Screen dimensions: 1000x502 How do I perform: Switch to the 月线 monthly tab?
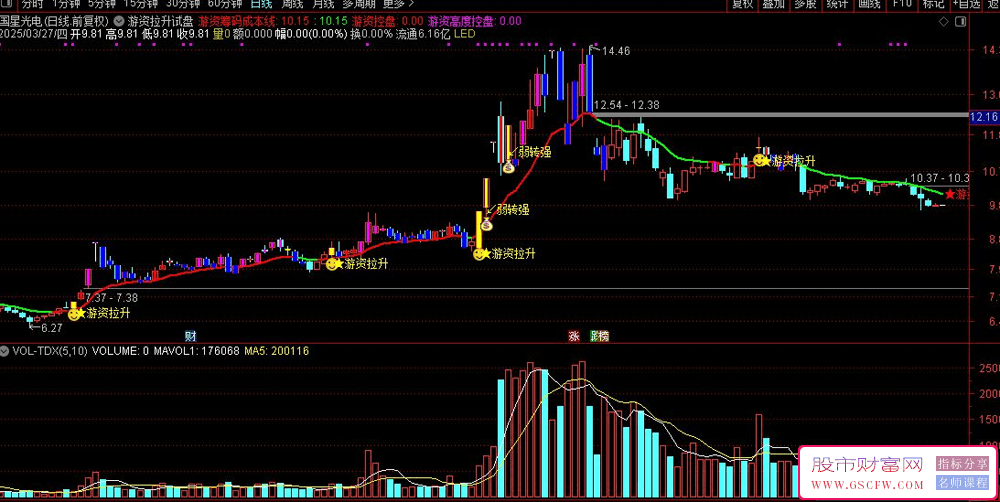(x=324, y=4)
